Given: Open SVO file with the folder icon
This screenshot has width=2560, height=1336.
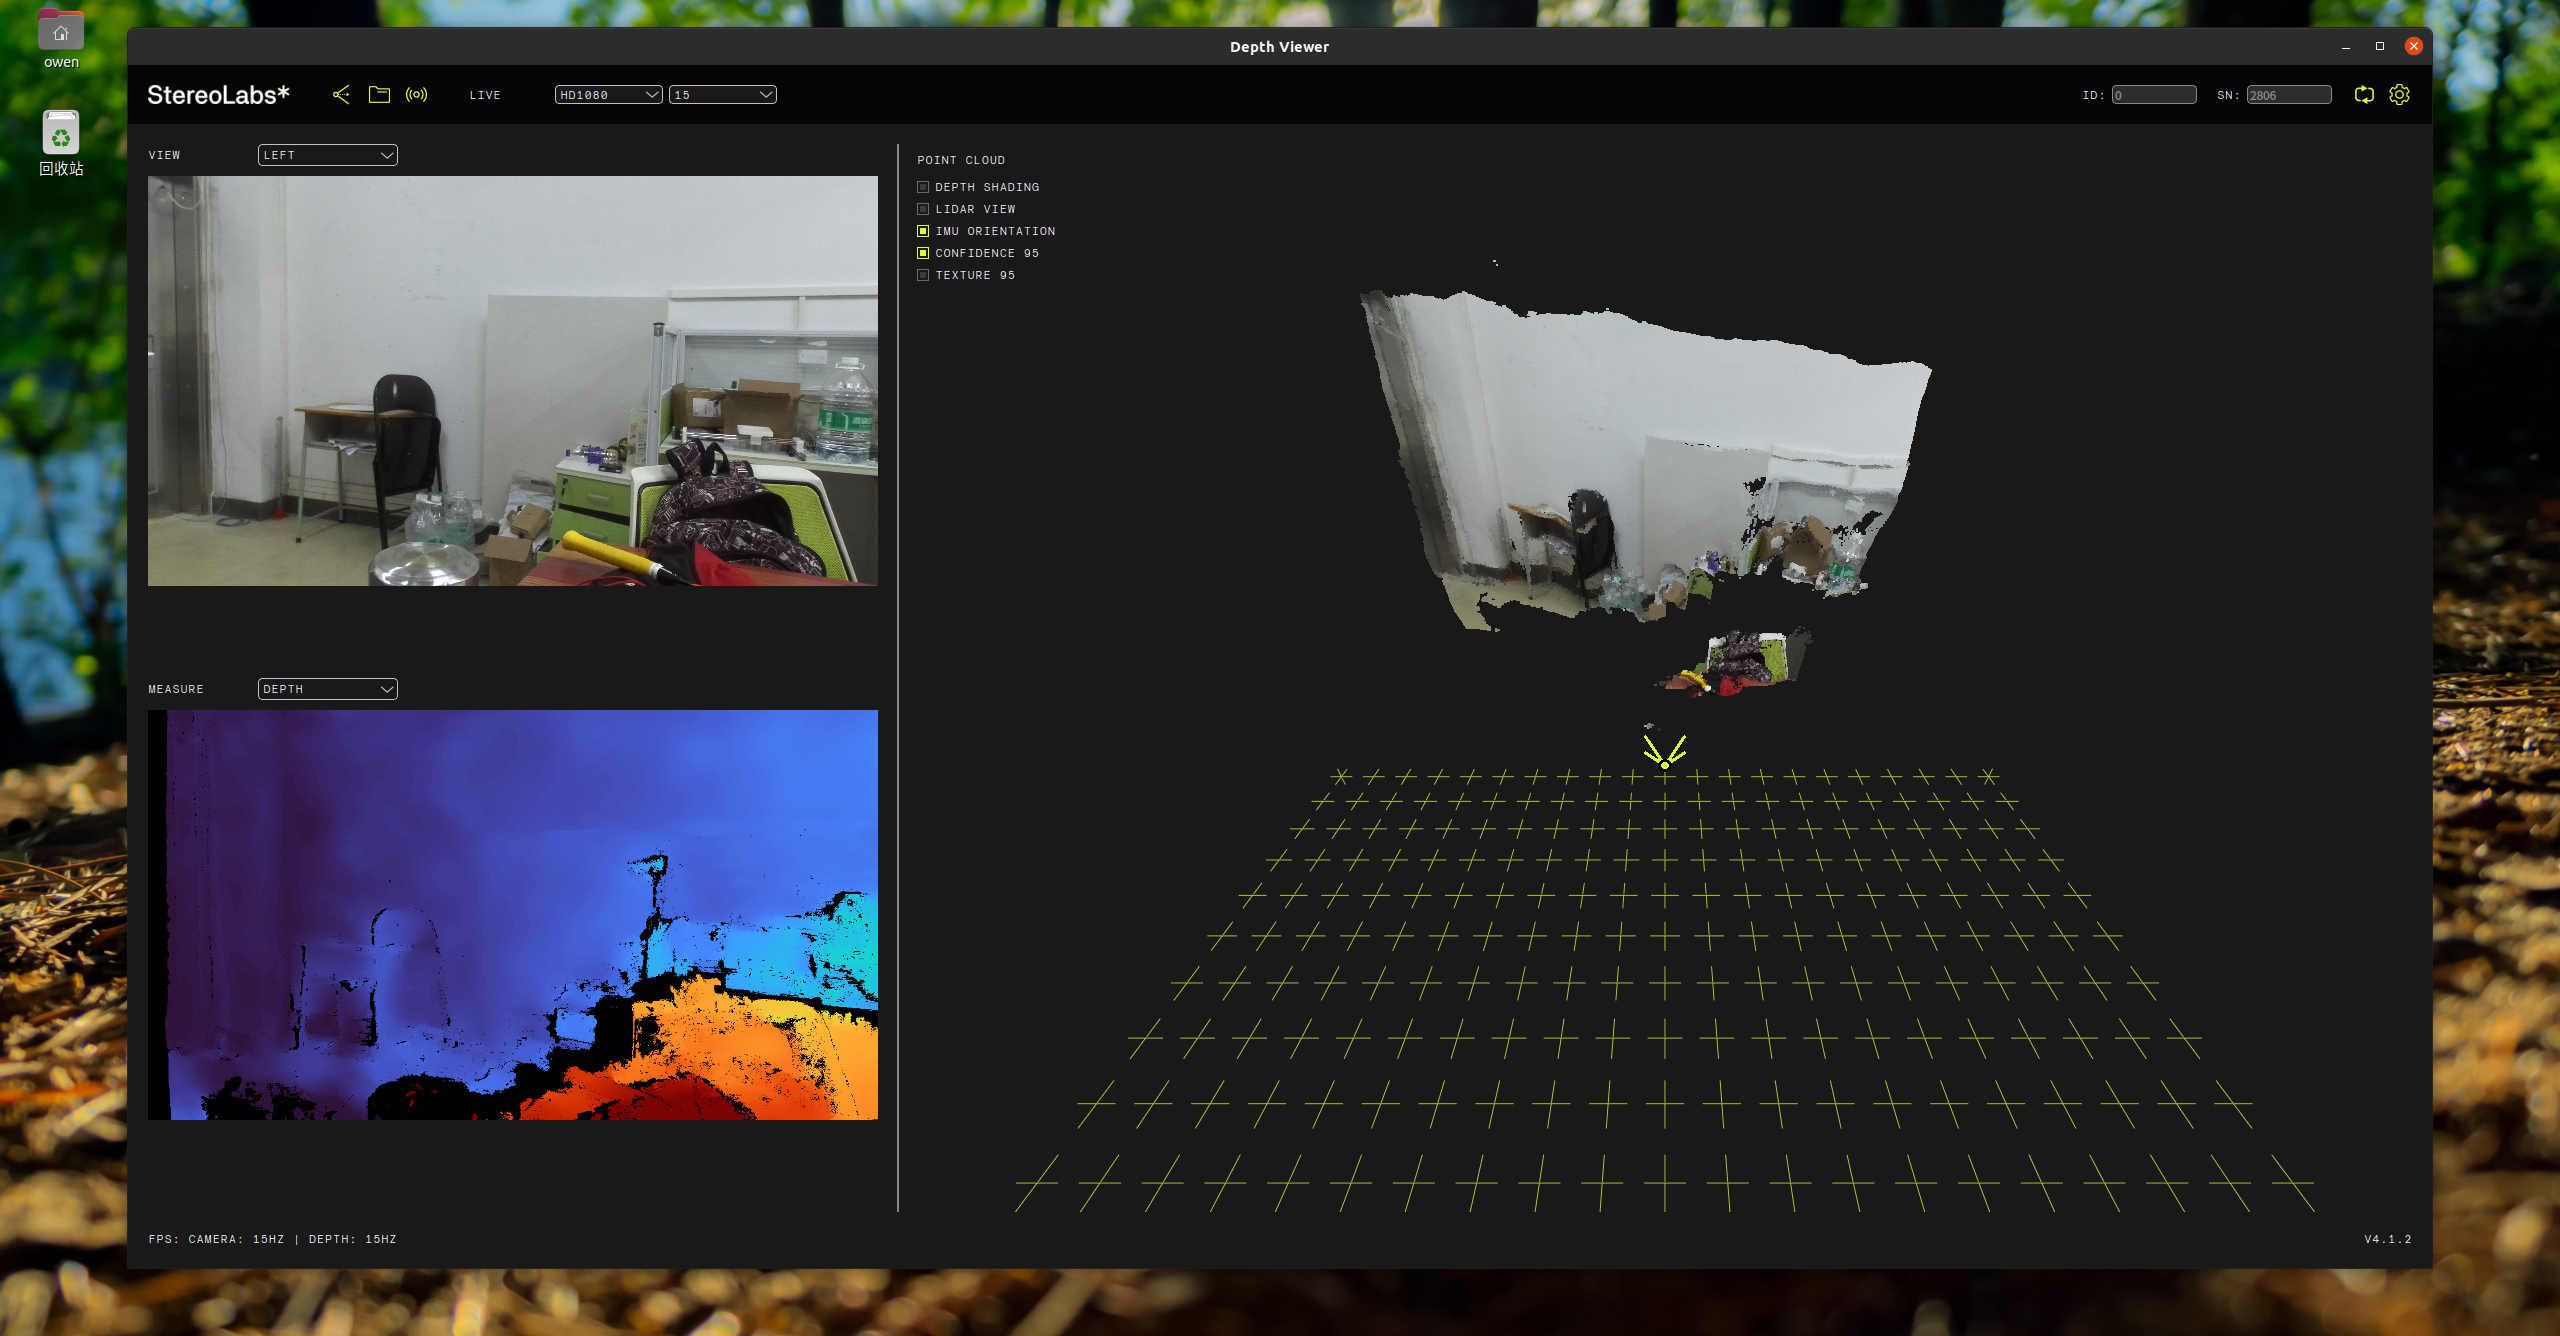Looking at the screenshot, I should point(379,95).
